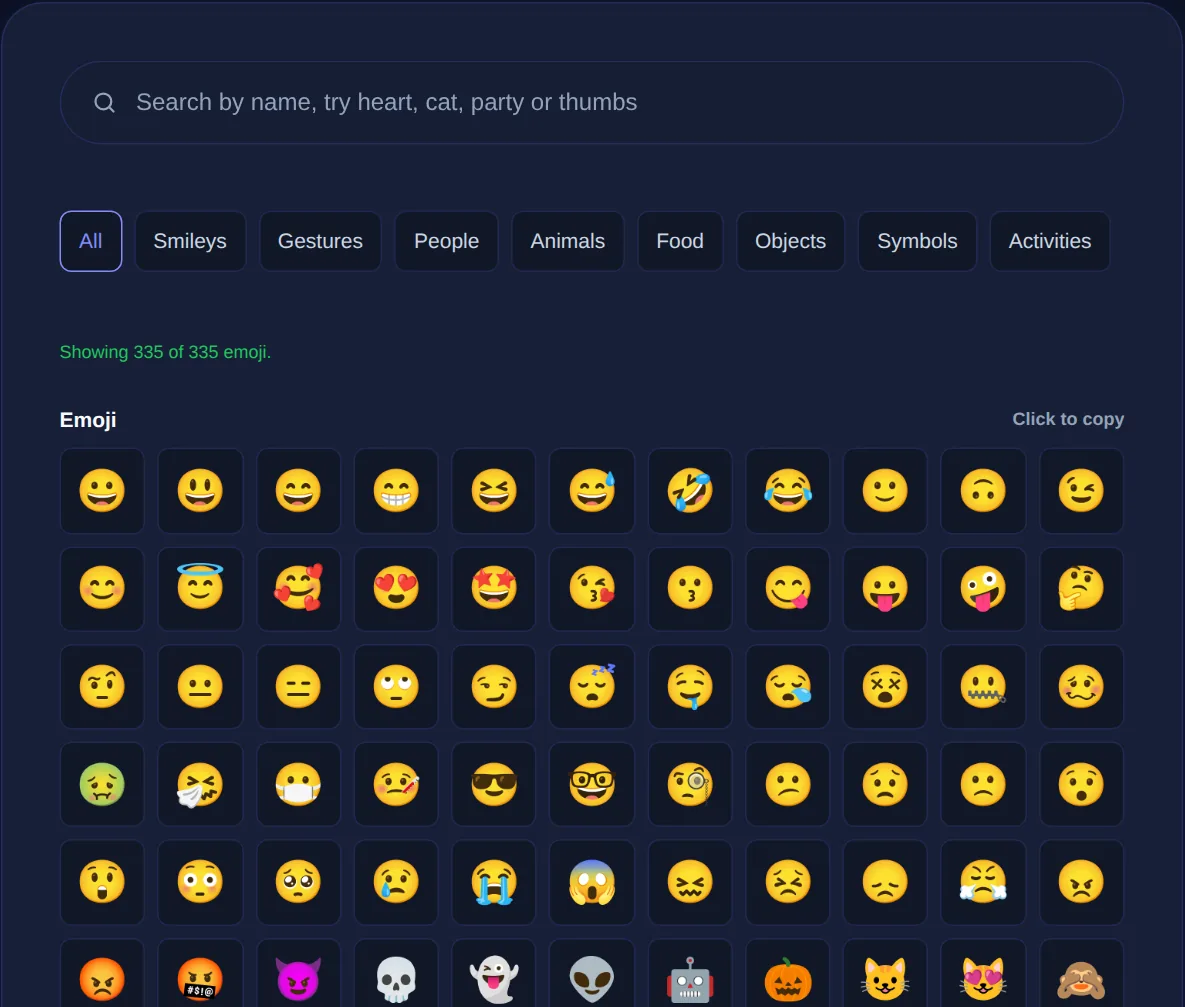Image resolution: width=1185 pixels, height=1007 pixels.
Task: Copy the zipper-mouth face emoji
Action: [x=983, y=686]
